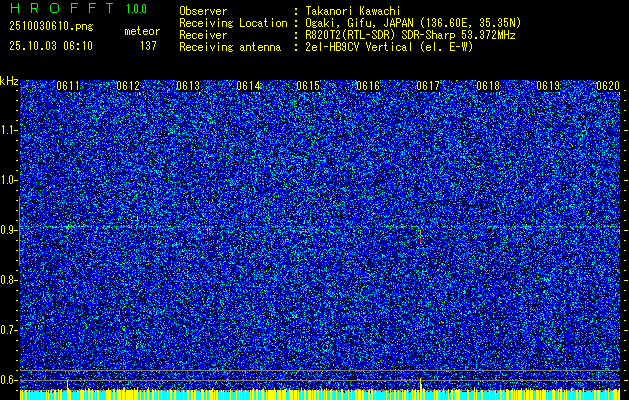The width and height of the screenshot is (629, 400).
Task: Click the 0615 time marker
Action: (308, 86)
